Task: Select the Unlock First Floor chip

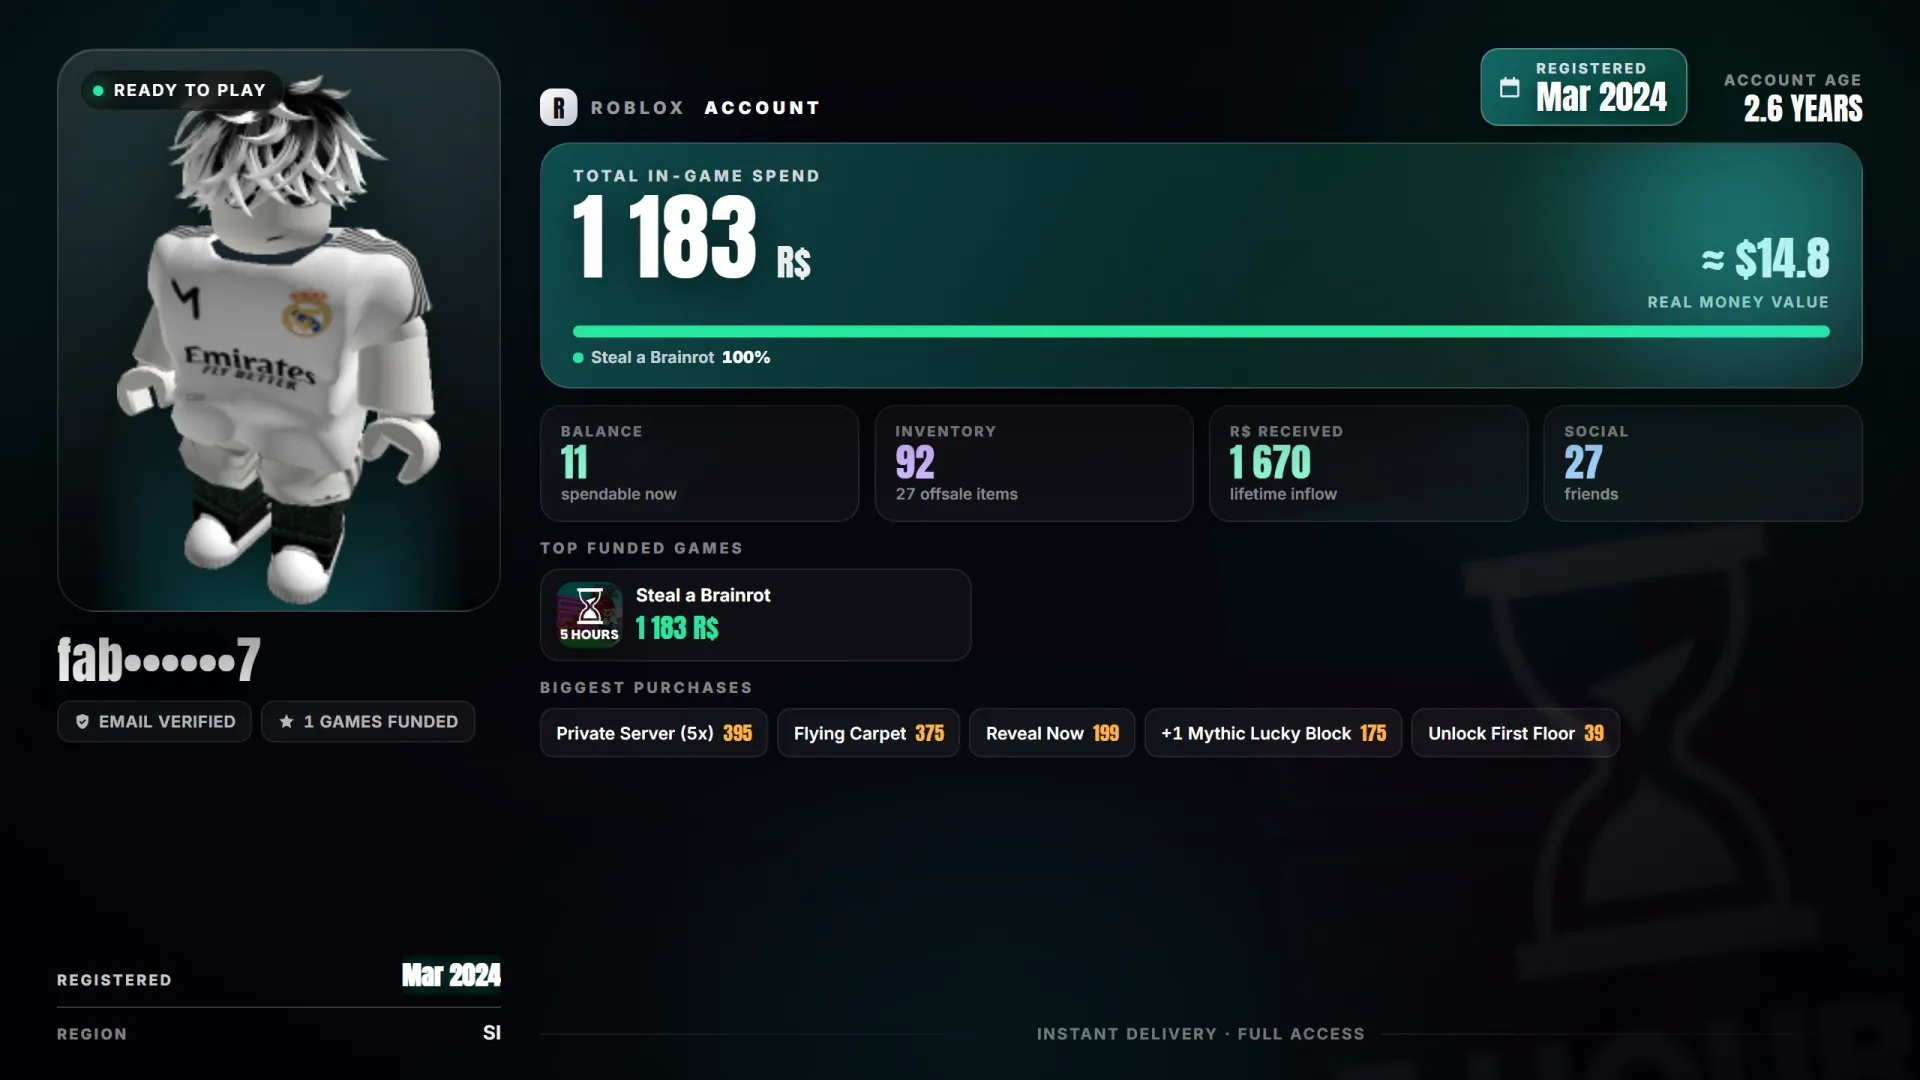Action: (1515, 733)
